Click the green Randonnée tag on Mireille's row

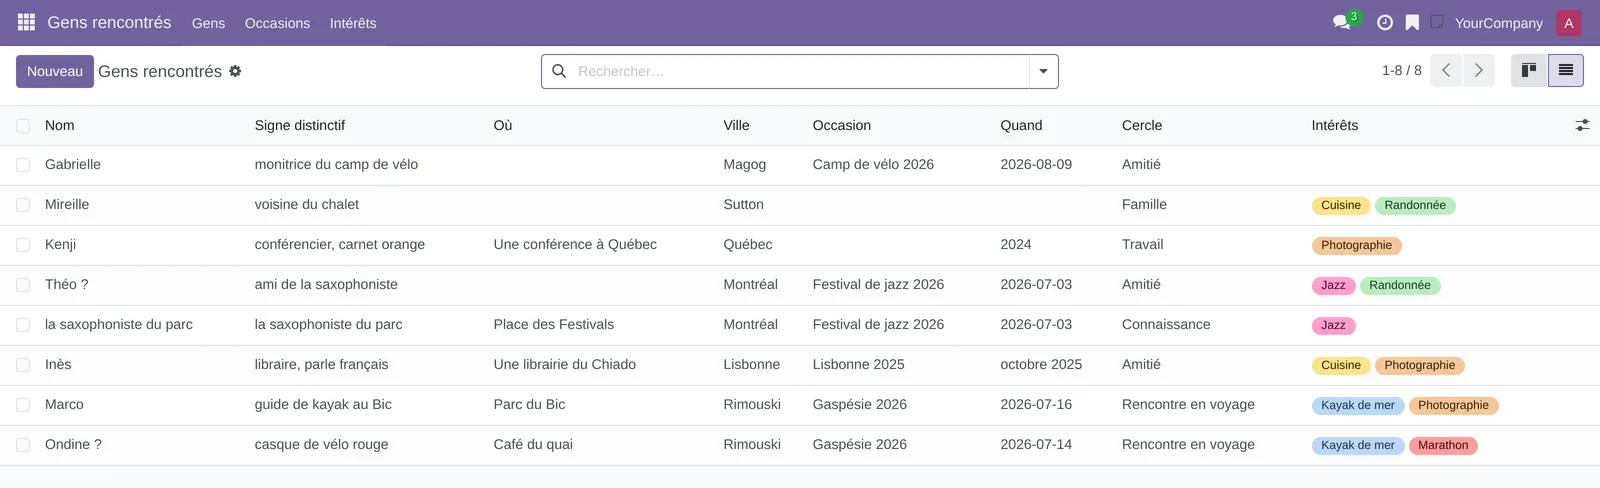pyautogui.click(x=1415, y=205)
